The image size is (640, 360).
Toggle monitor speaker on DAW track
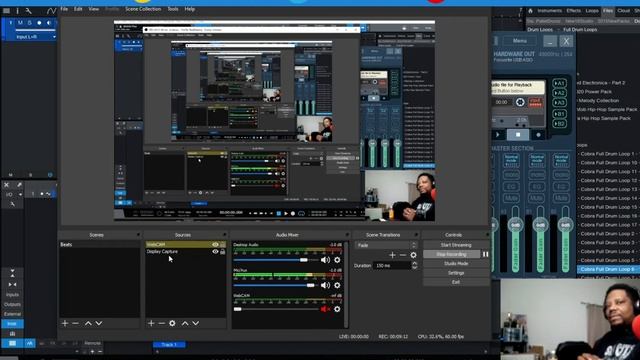49,23
